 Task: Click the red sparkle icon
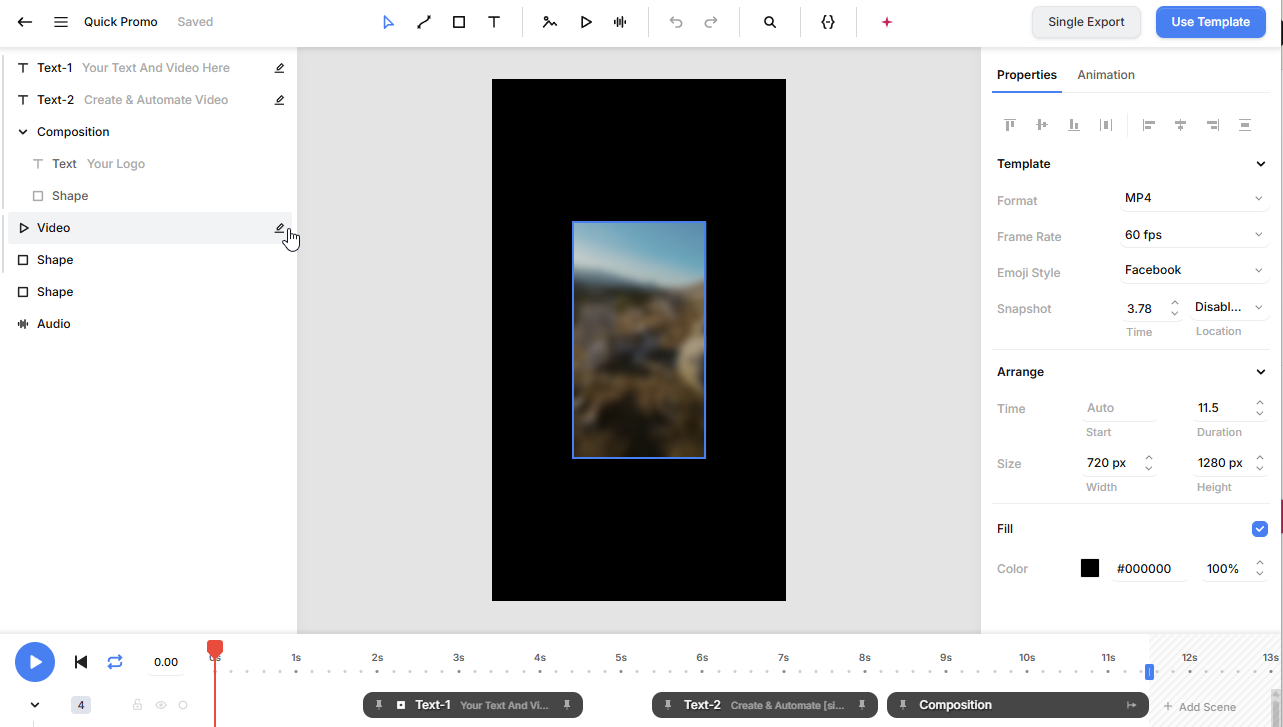point(887,22)
